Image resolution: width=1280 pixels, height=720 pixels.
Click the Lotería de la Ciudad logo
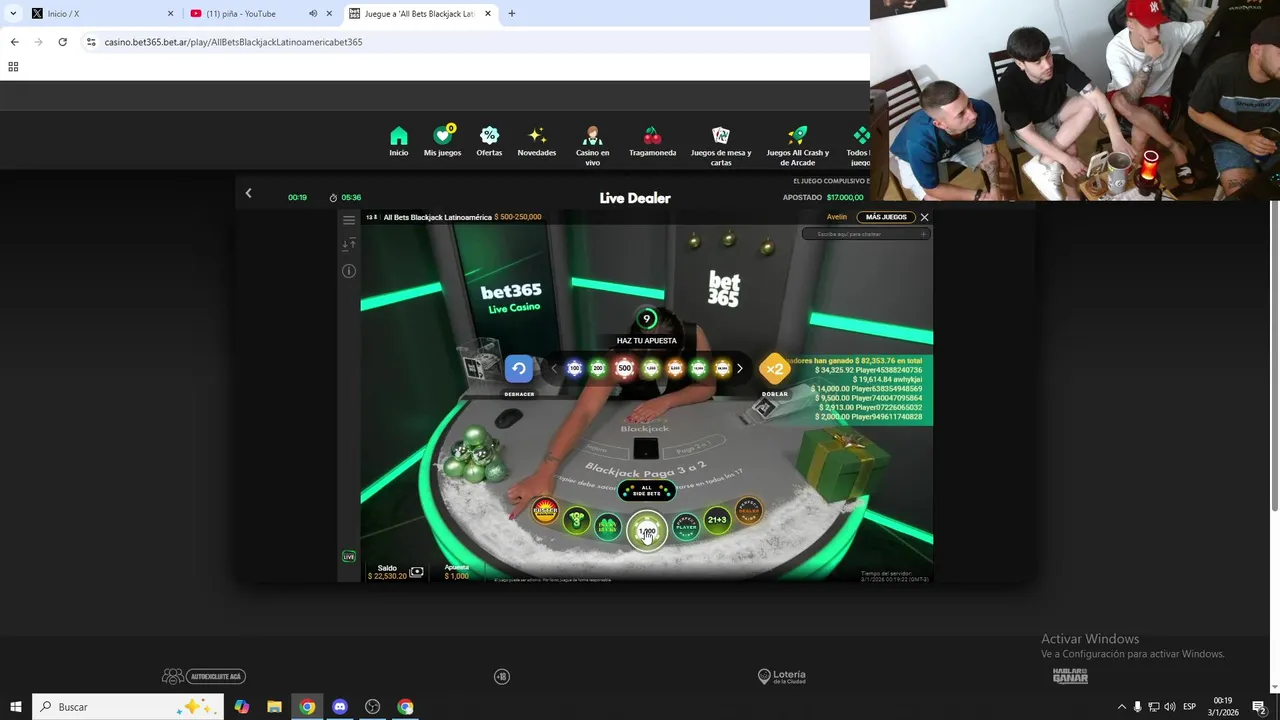coord(781,676)
